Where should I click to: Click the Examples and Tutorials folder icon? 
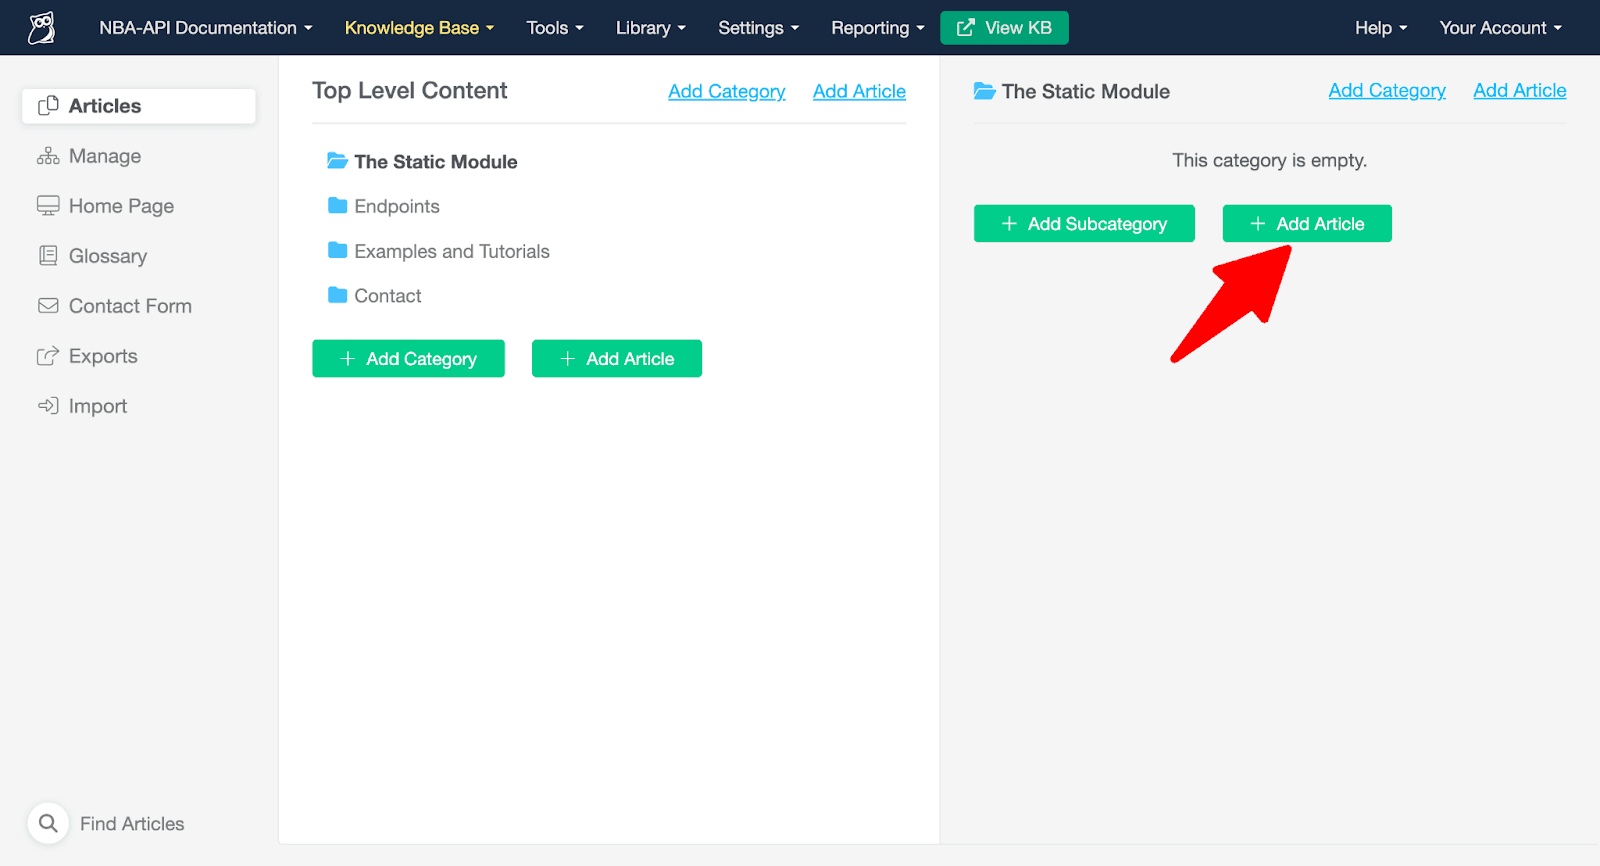point(338,250)
